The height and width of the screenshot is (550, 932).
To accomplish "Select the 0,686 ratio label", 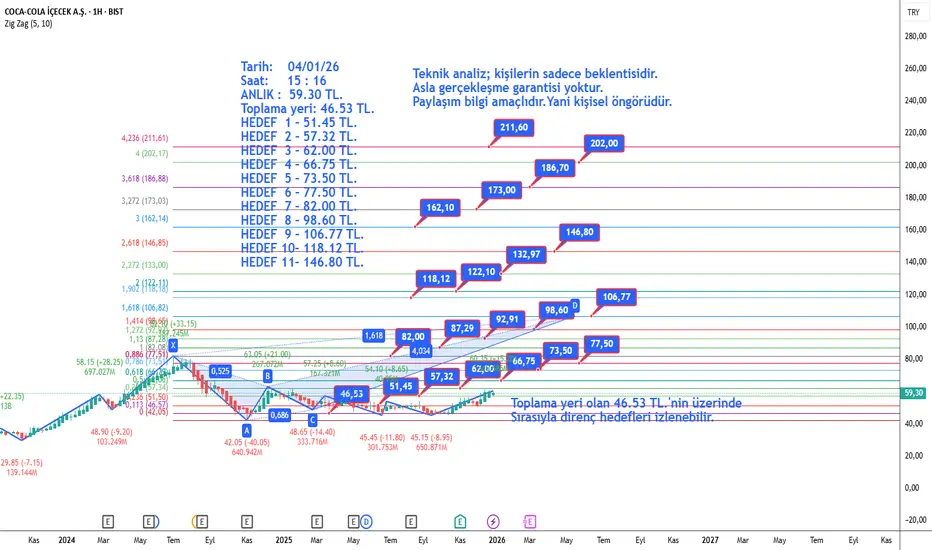I will point(279,415).
